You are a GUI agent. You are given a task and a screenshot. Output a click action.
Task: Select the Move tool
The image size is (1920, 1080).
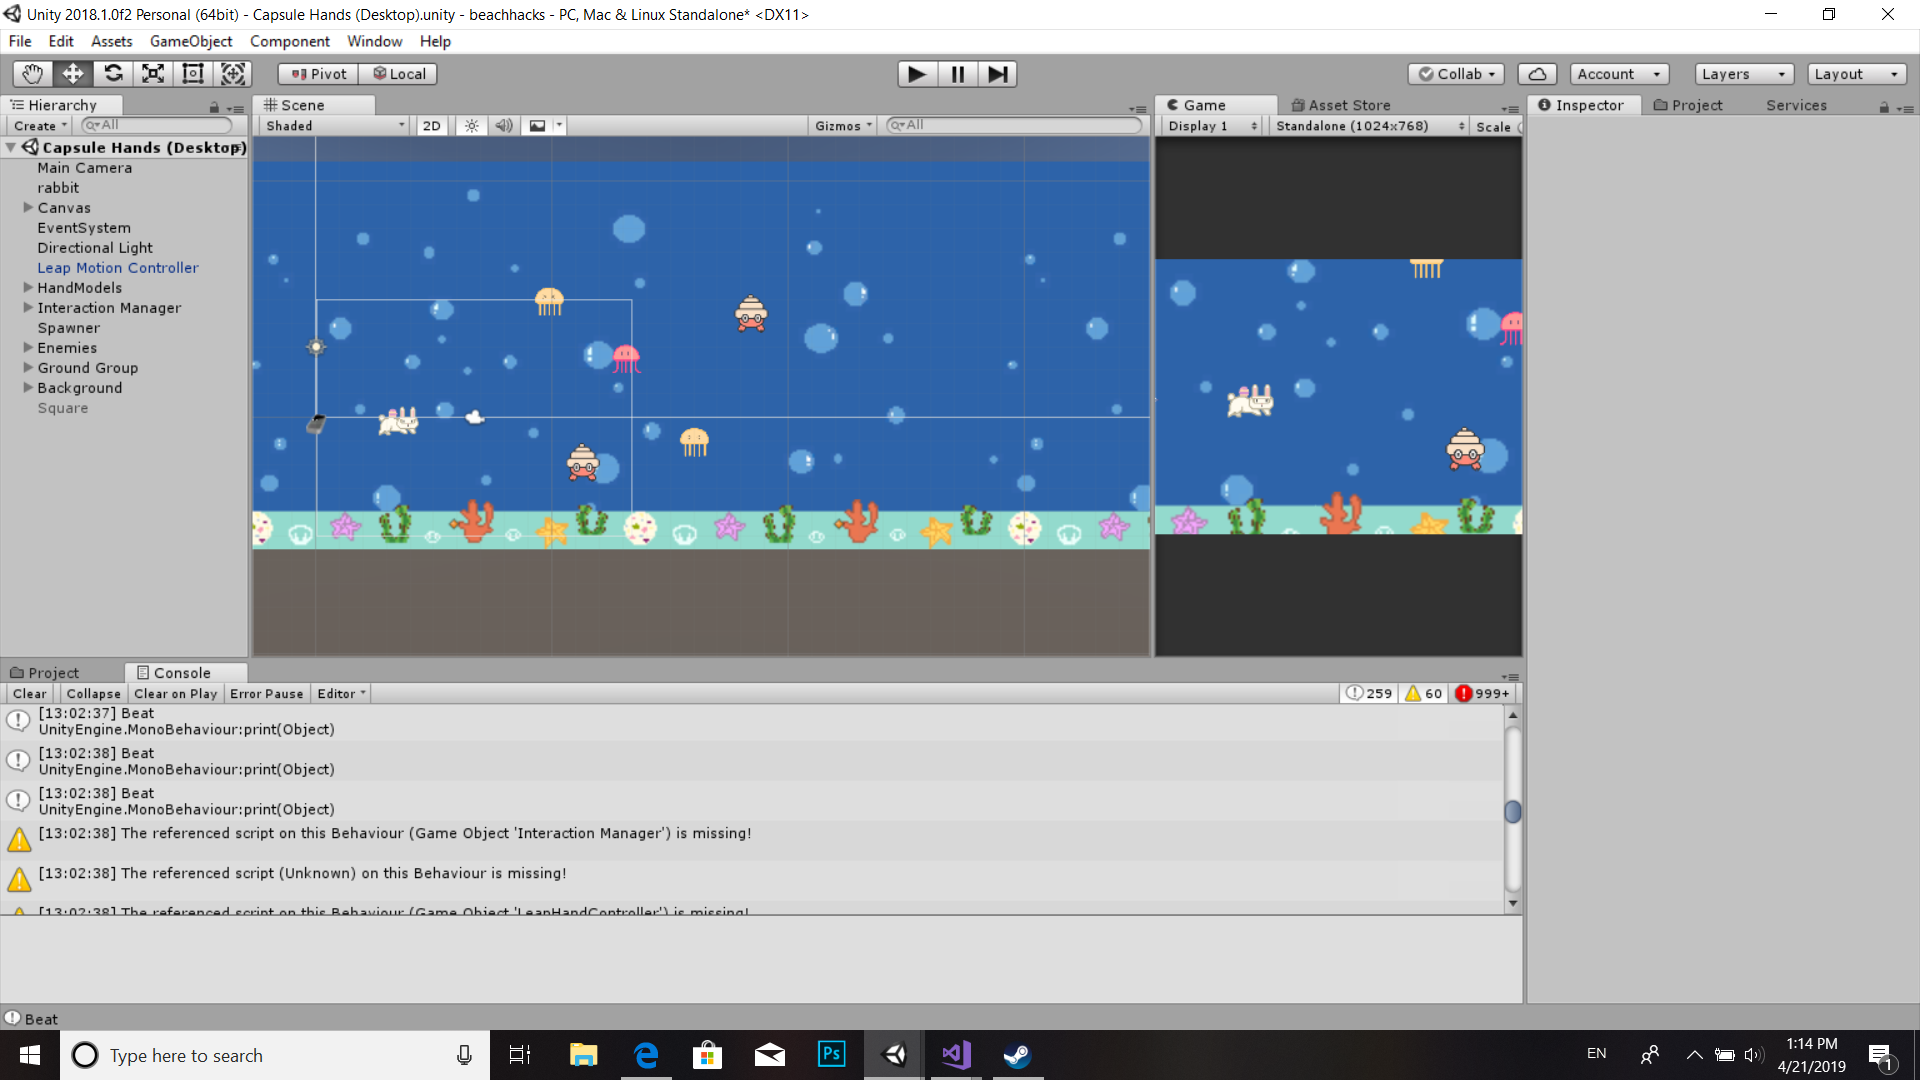tap(73, 74)
